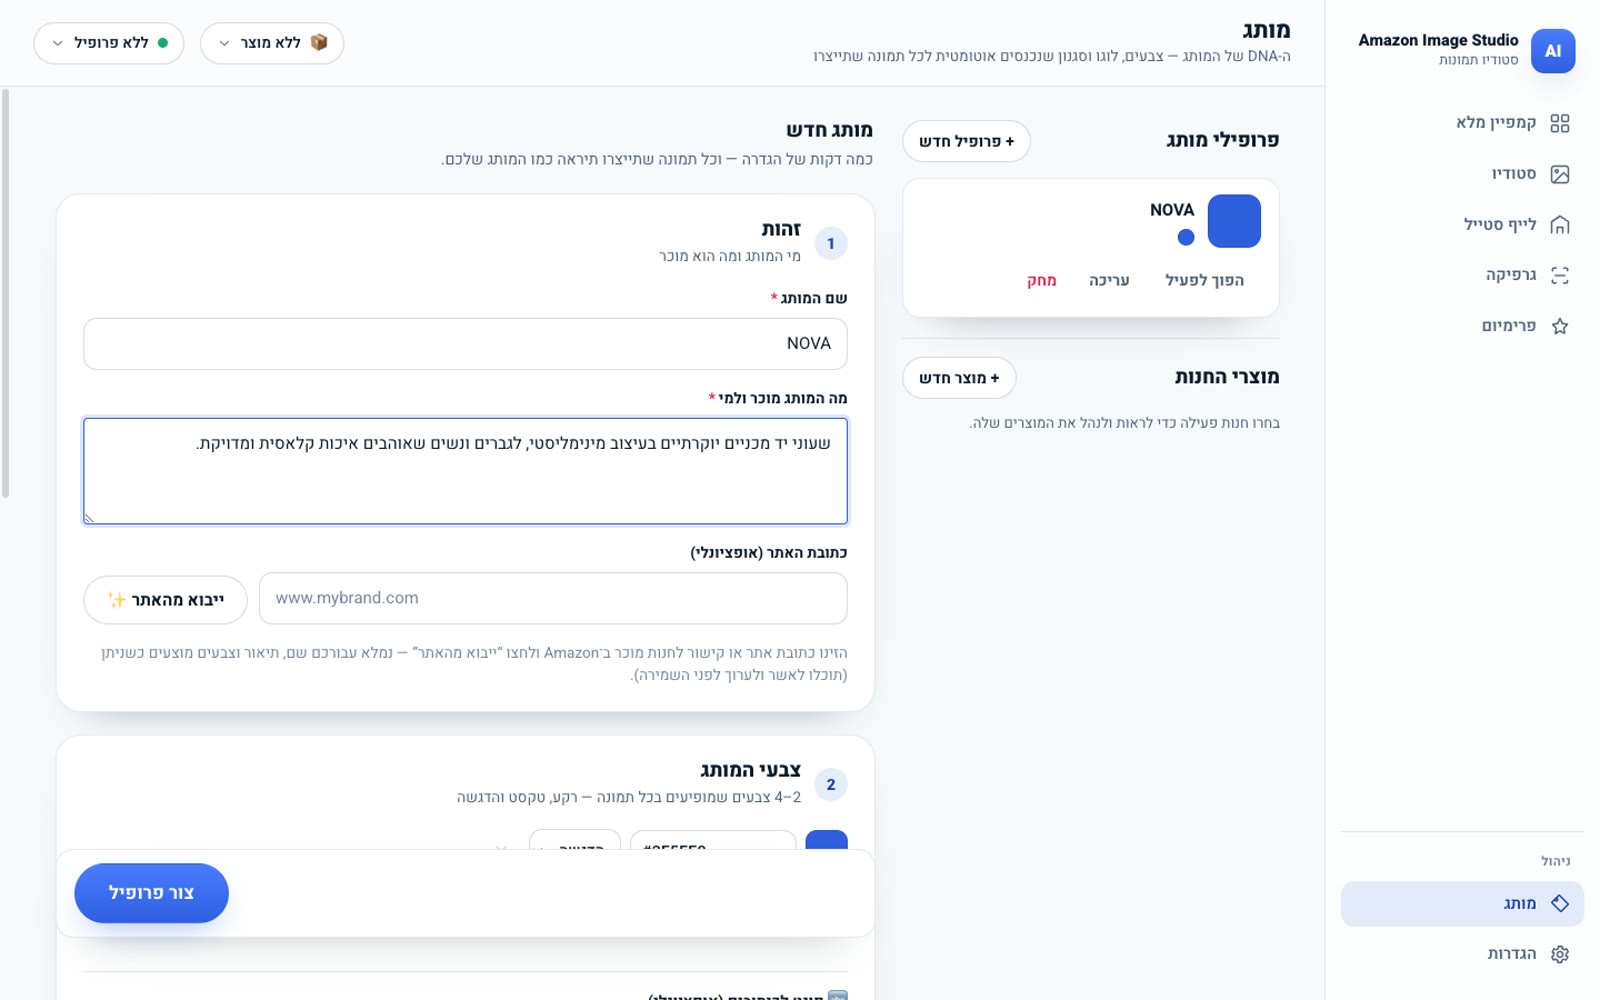Open הגדרות in sidebar
The image size is (1600, 1000).
pos(1463,954)
